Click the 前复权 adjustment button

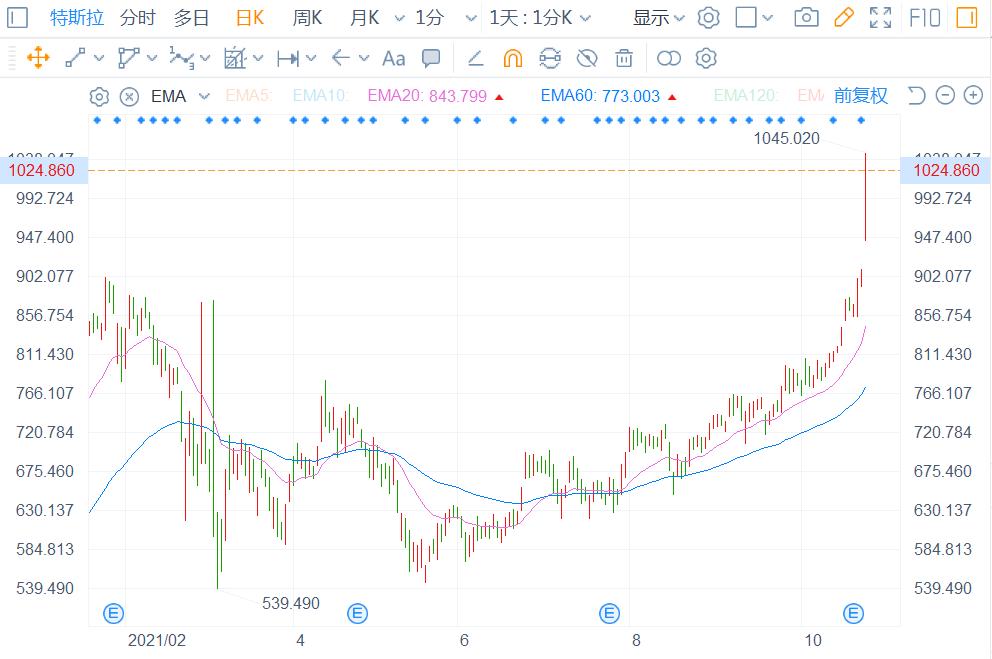click(860, 96)
